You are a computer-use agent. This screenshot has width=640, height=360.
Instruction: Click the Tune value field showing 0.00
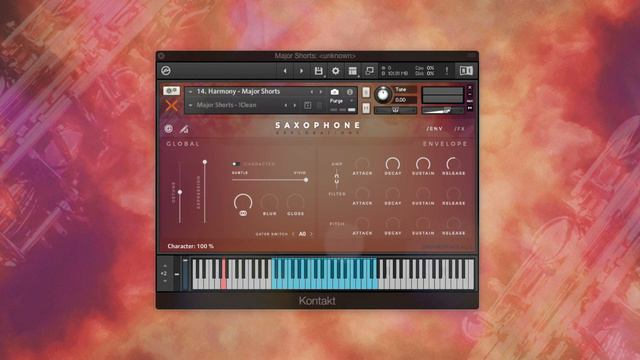point(404,100)
